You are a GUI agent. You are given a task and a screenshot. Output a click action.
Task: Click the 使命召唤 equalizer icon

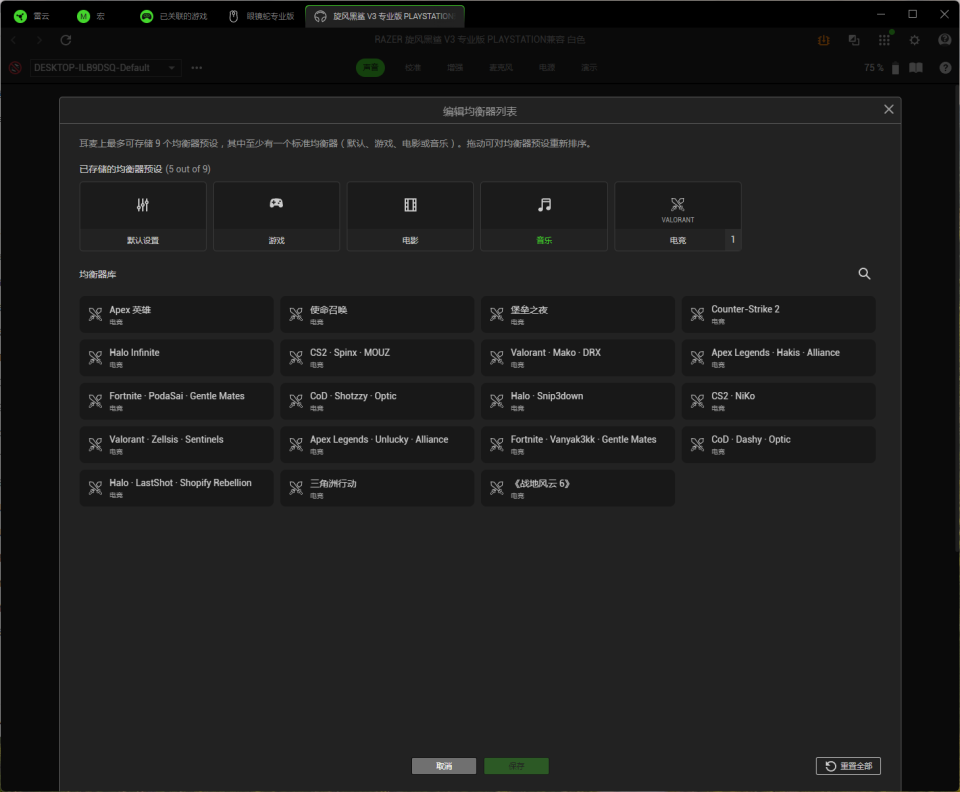point(296,315)
